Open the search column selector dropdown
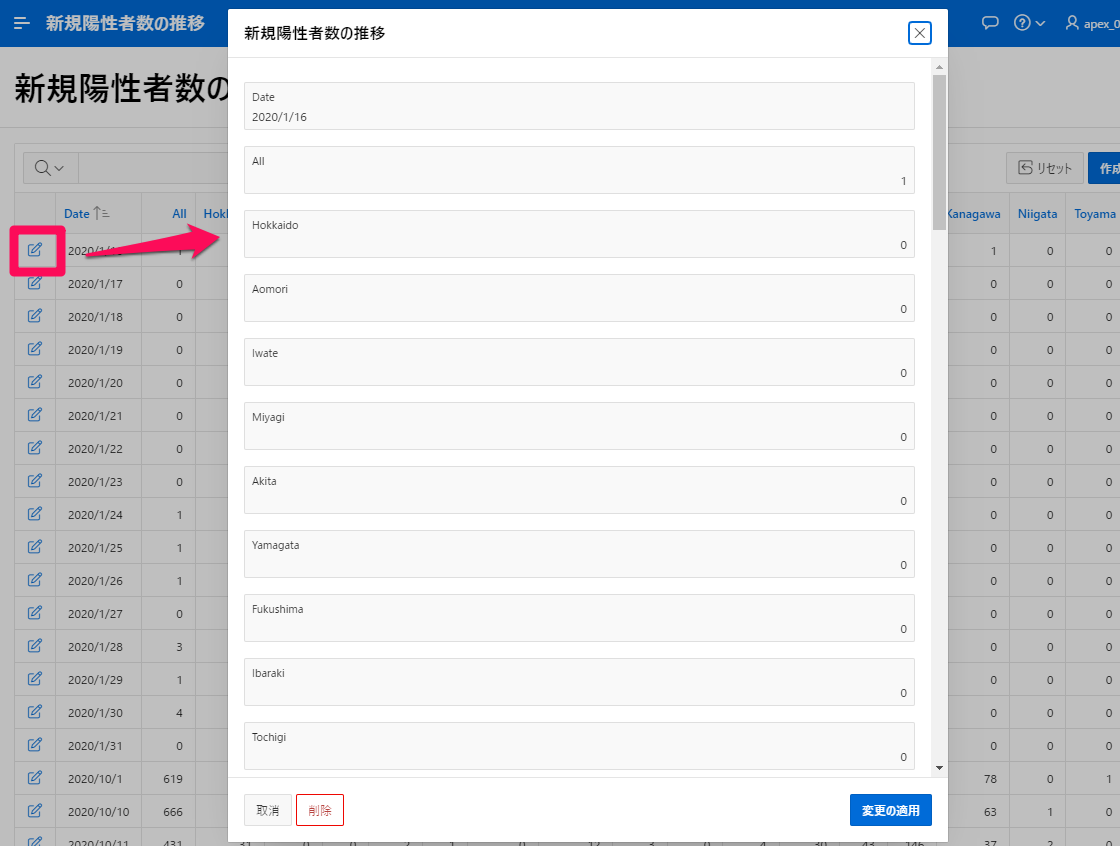This screenshot has width=1120, height=846. [x=50, y=168]
